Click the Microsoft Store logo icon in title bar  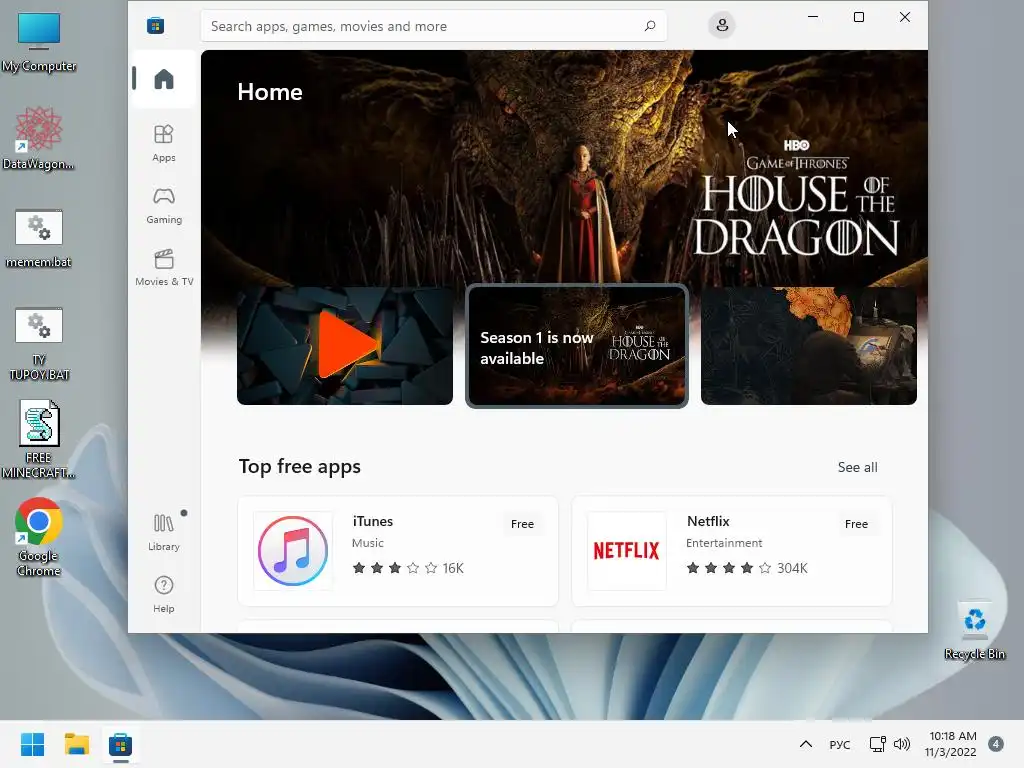(x=155, y=25)
